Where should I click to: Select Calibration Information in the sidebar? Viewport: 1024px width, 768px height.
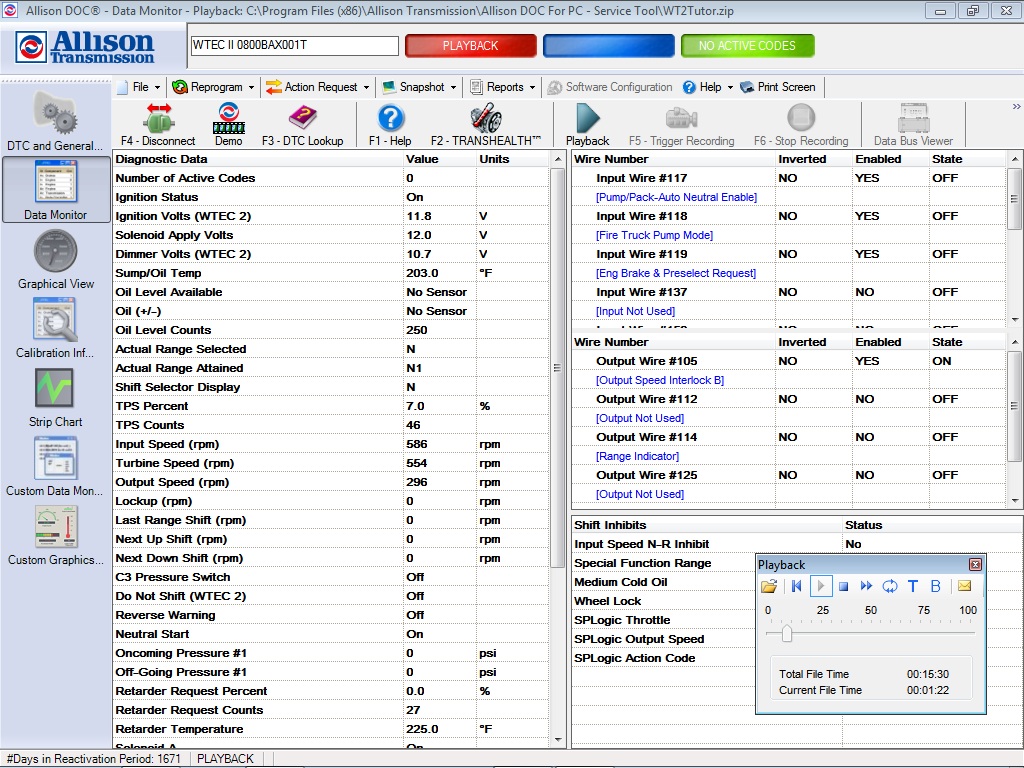pos(55,325)
